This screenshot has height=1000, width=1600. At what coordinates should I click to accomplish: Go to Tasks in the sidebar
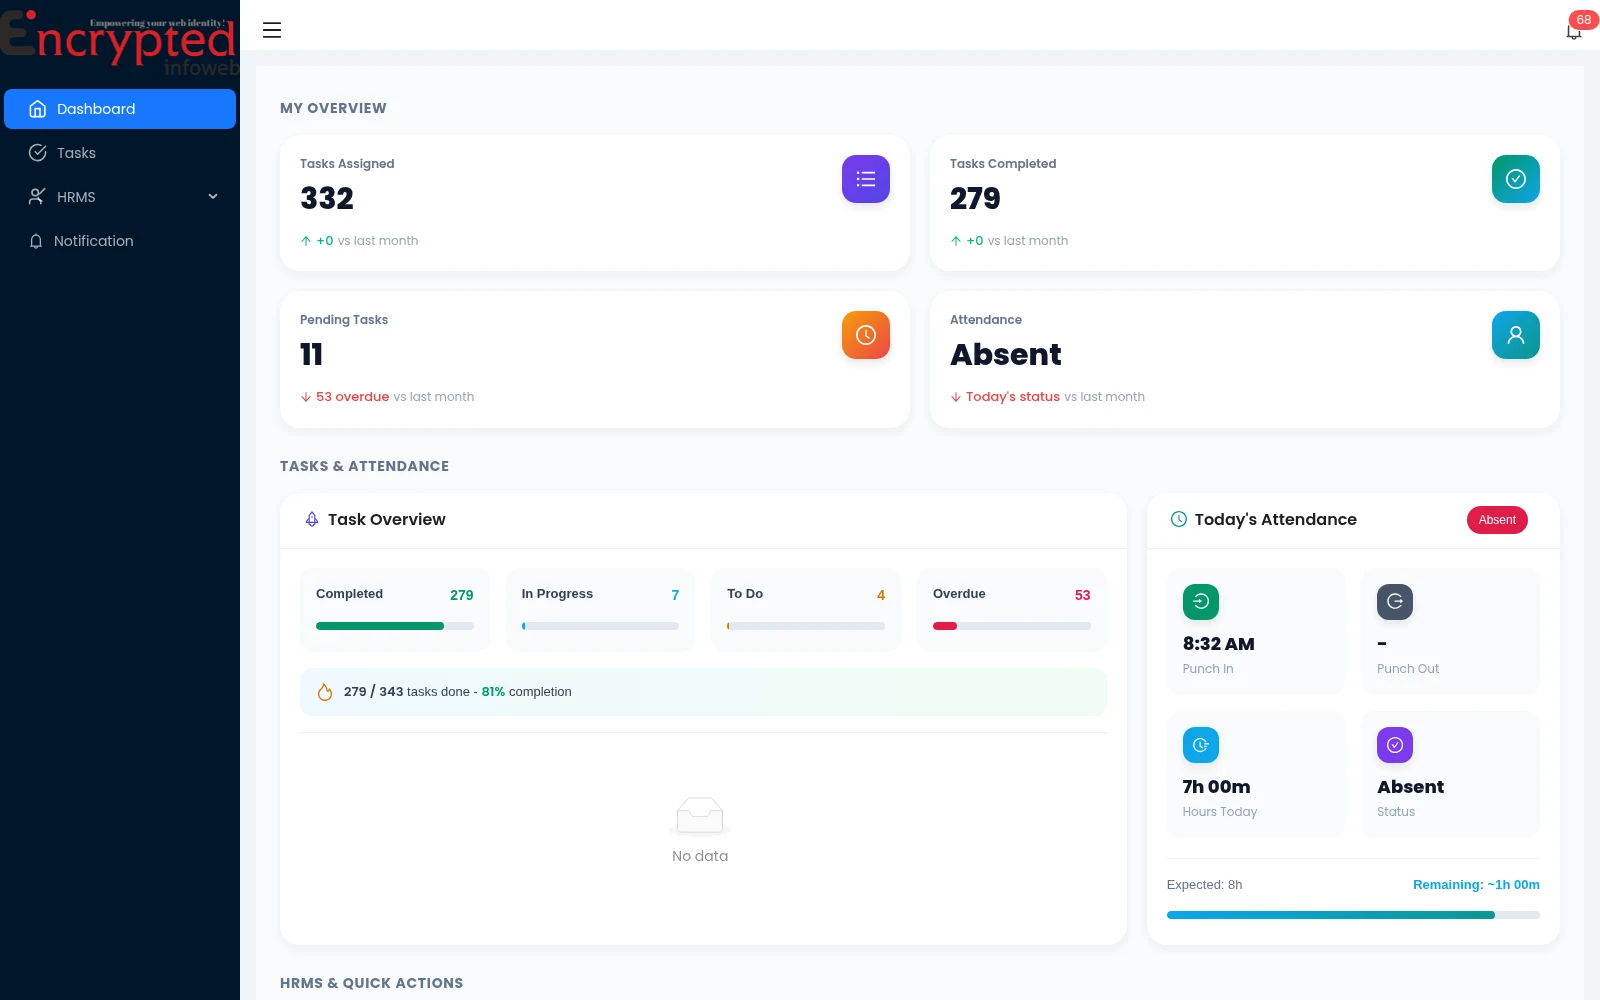(120, 153)
